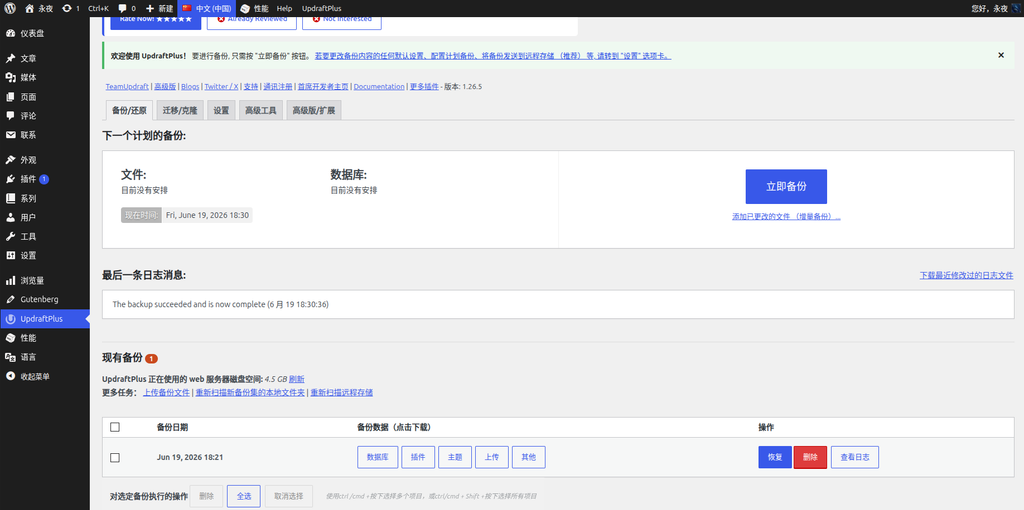Viewport: 1024px width, 510px height.
Task: Open 联系 mail item in sidebar
Action: point(44,135)
